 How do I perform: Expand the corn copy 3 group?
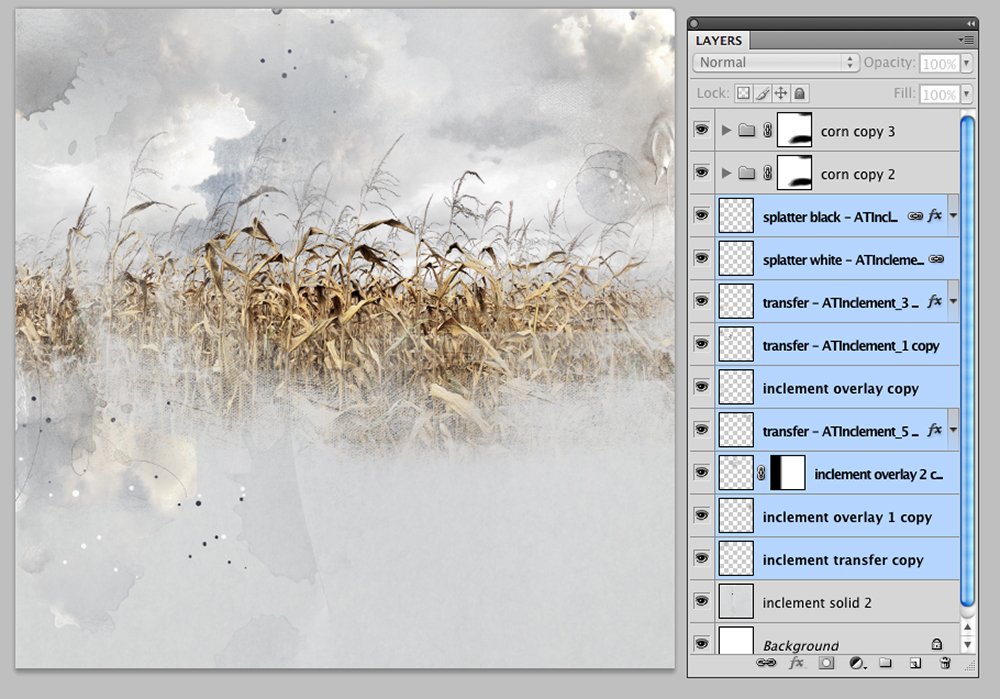tap(726, 130)
